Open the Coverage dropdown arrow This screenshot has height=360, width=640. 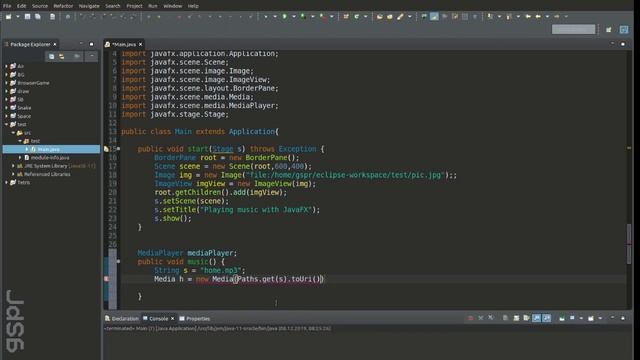[312, 16]
